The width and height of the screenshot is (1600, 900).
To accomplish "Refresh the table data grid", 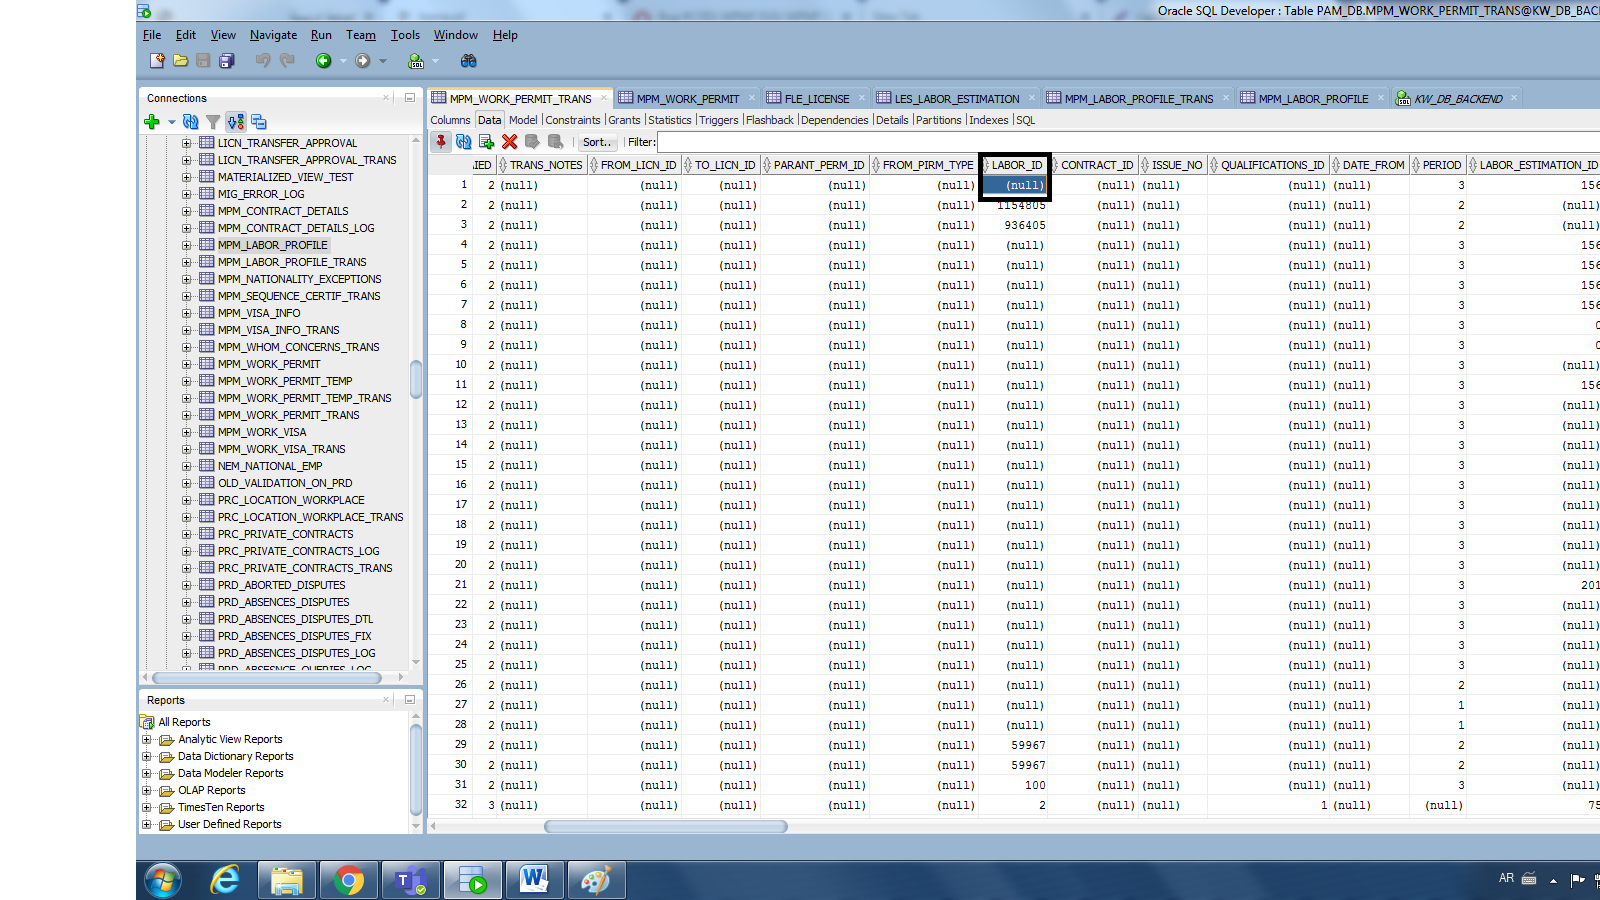I will click(464, 142).
